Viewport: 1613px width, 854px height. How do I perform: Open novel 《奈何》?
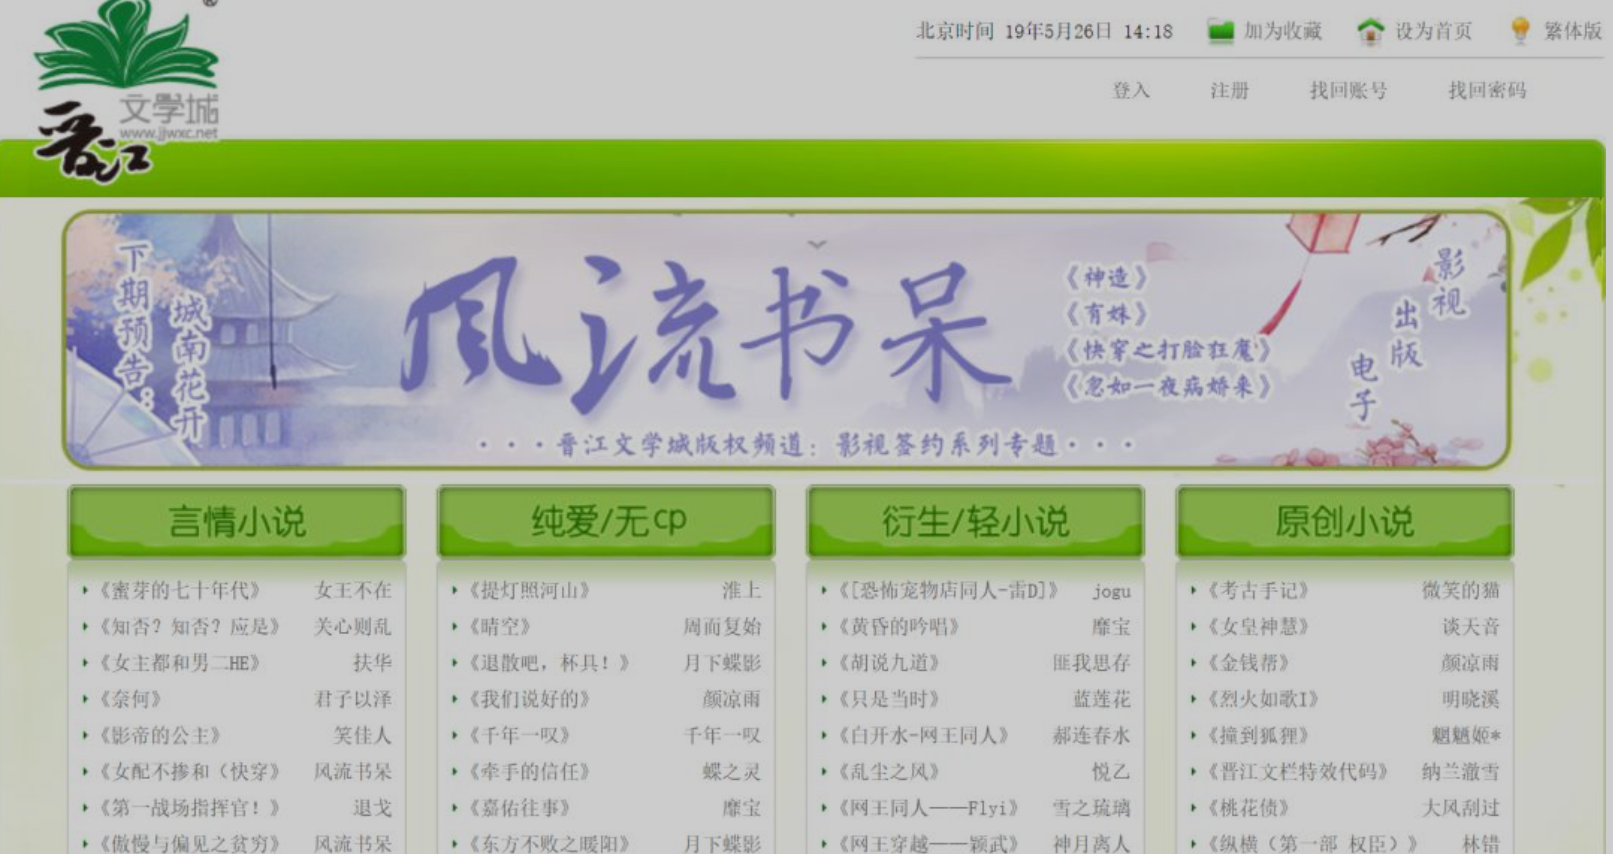point(129,699)
